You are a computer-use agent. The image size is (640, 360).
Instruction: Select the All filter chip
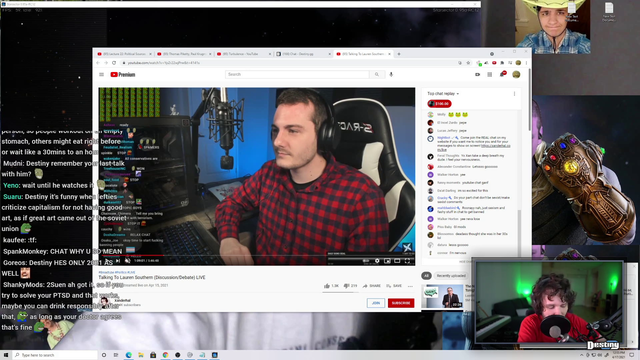tap(426, 276)
